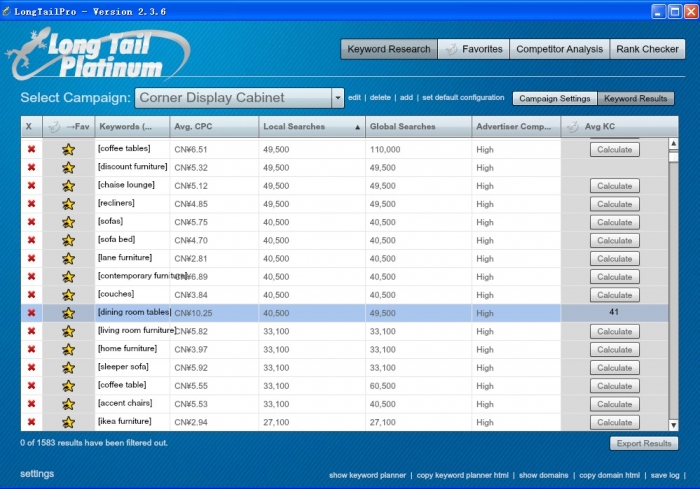Click the show domains link
This screenshot has width=700, height=489.
tap(544, 475)
